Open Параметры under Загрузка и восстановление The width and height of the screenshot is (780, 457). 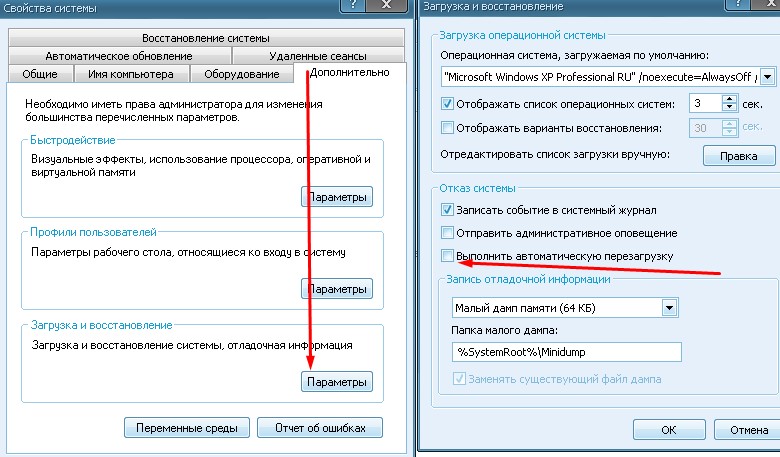point(337,382)
